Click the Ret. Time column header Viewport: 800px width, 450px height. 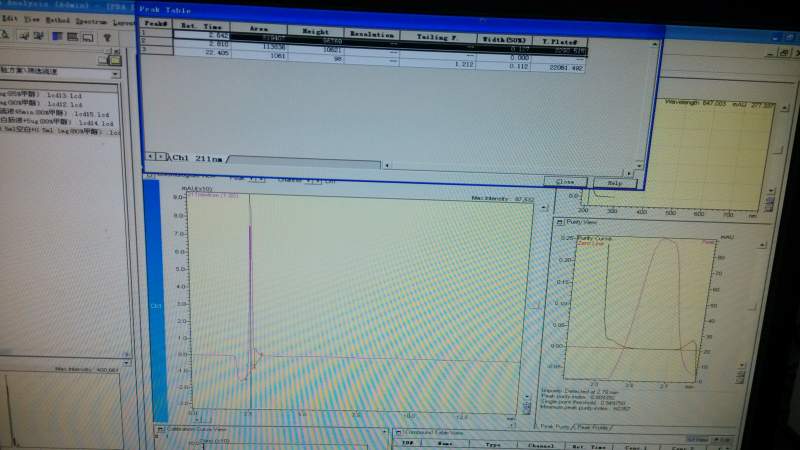[202, 26]
